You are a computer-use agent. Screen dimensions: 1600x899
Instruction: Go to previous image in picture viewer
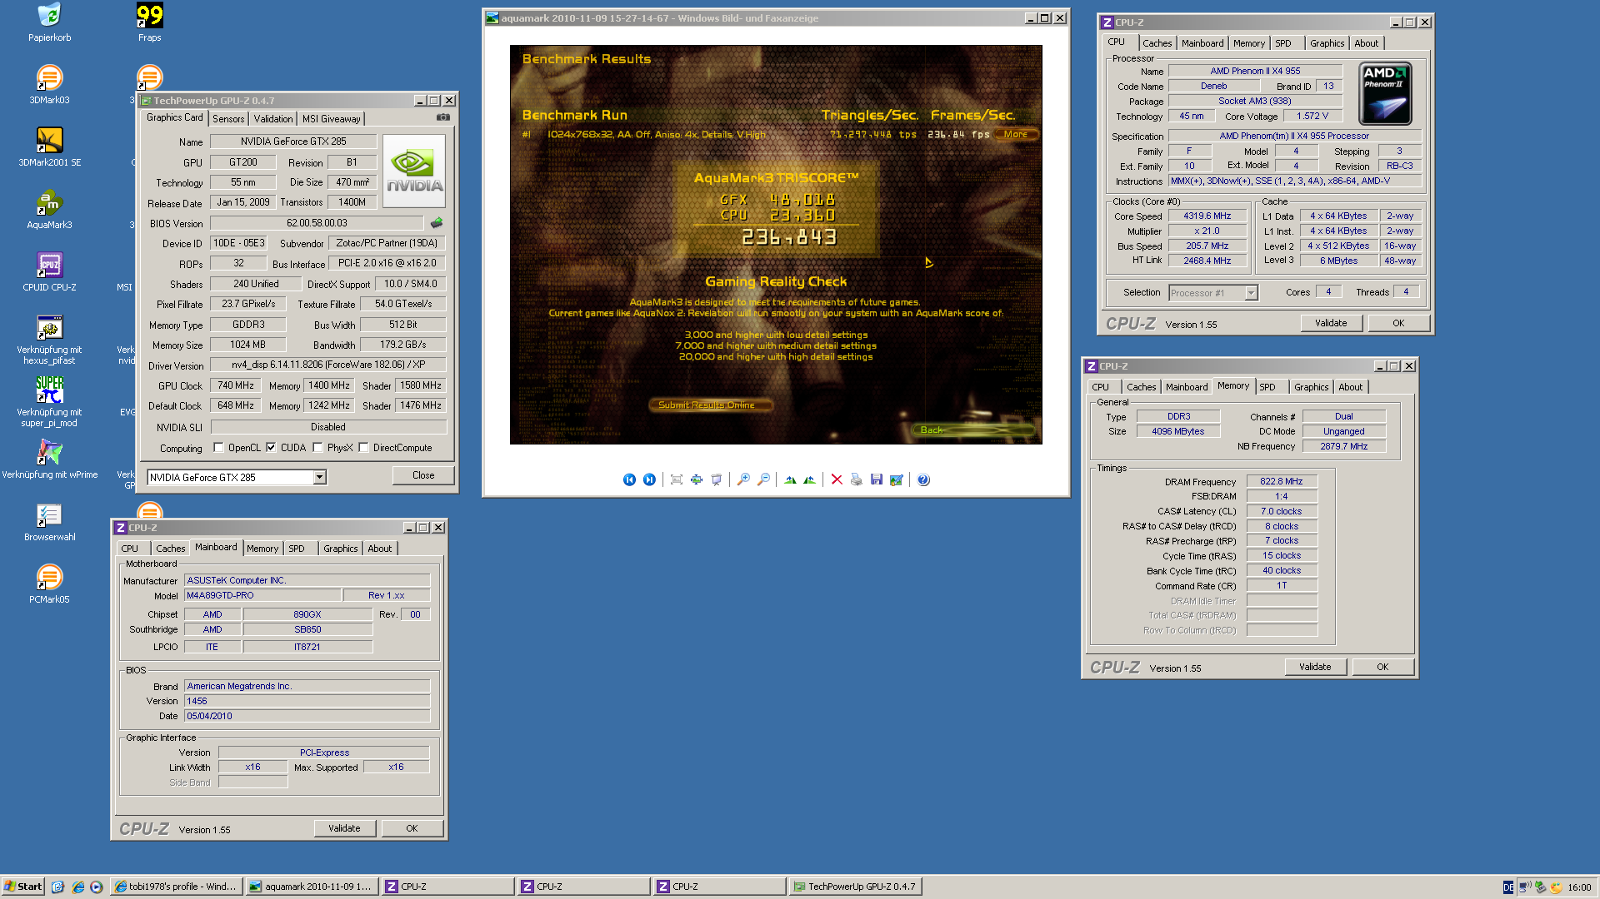(x=629, y=480)
